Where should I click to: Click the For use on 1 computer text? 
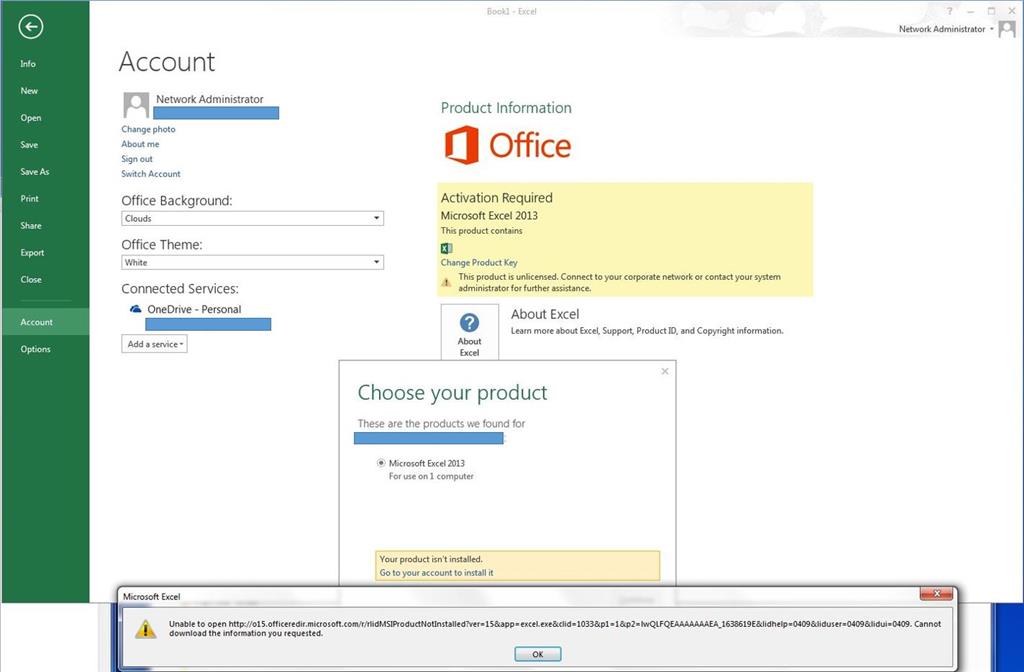(431, 476)
